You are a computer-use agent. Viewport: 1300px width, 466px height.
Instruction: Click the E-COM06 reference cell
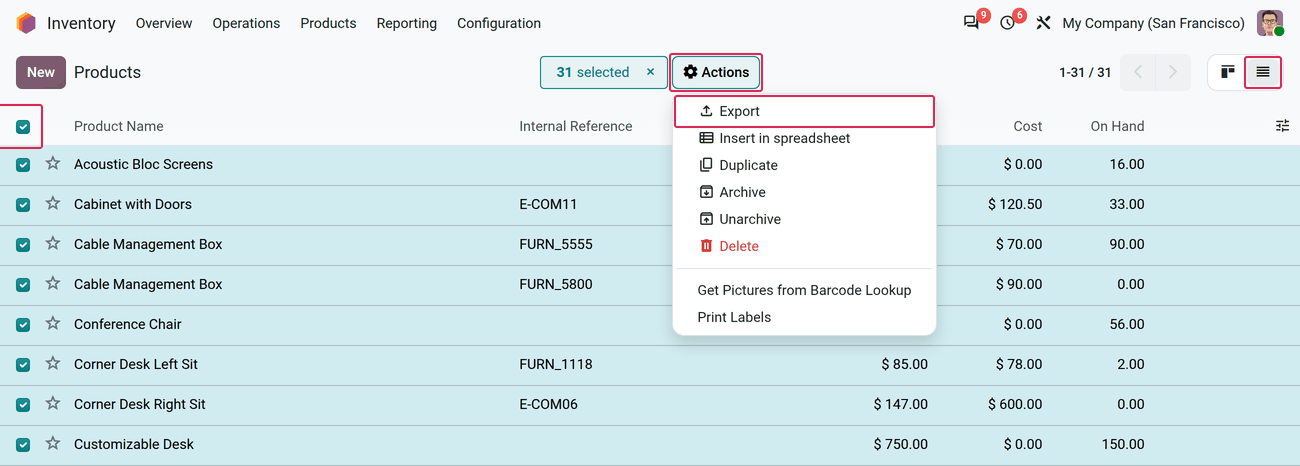click(549, 404)
